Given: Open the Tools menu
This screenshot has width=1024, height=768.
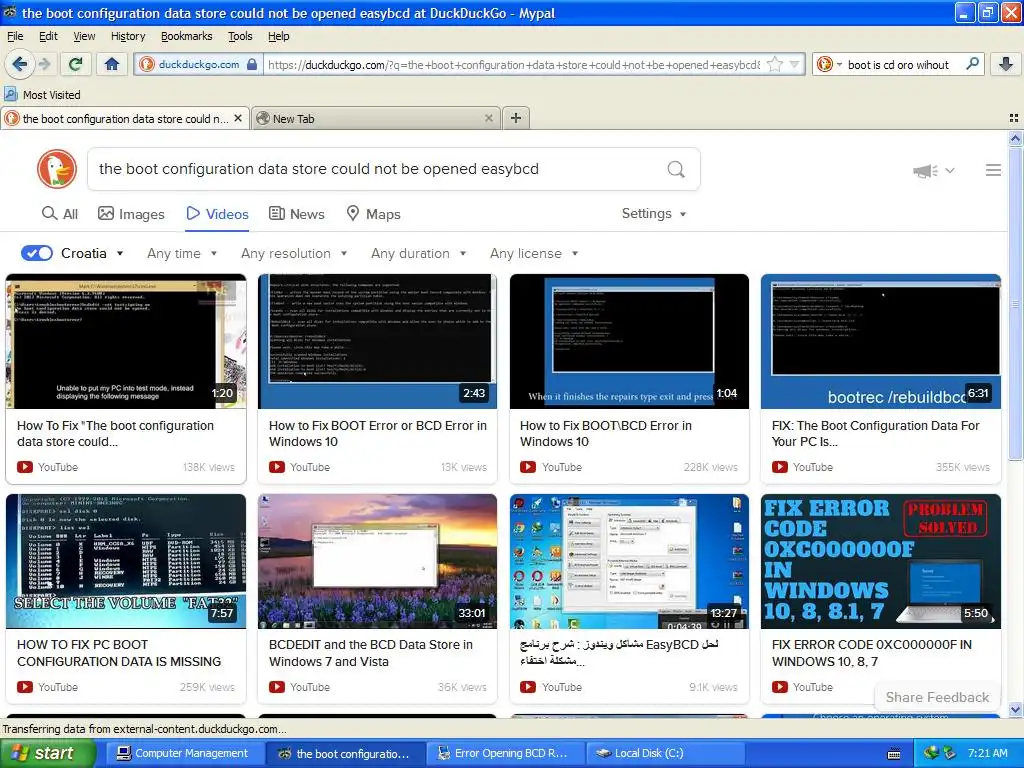Looking at the screenshot, I should tap(240, 36).
